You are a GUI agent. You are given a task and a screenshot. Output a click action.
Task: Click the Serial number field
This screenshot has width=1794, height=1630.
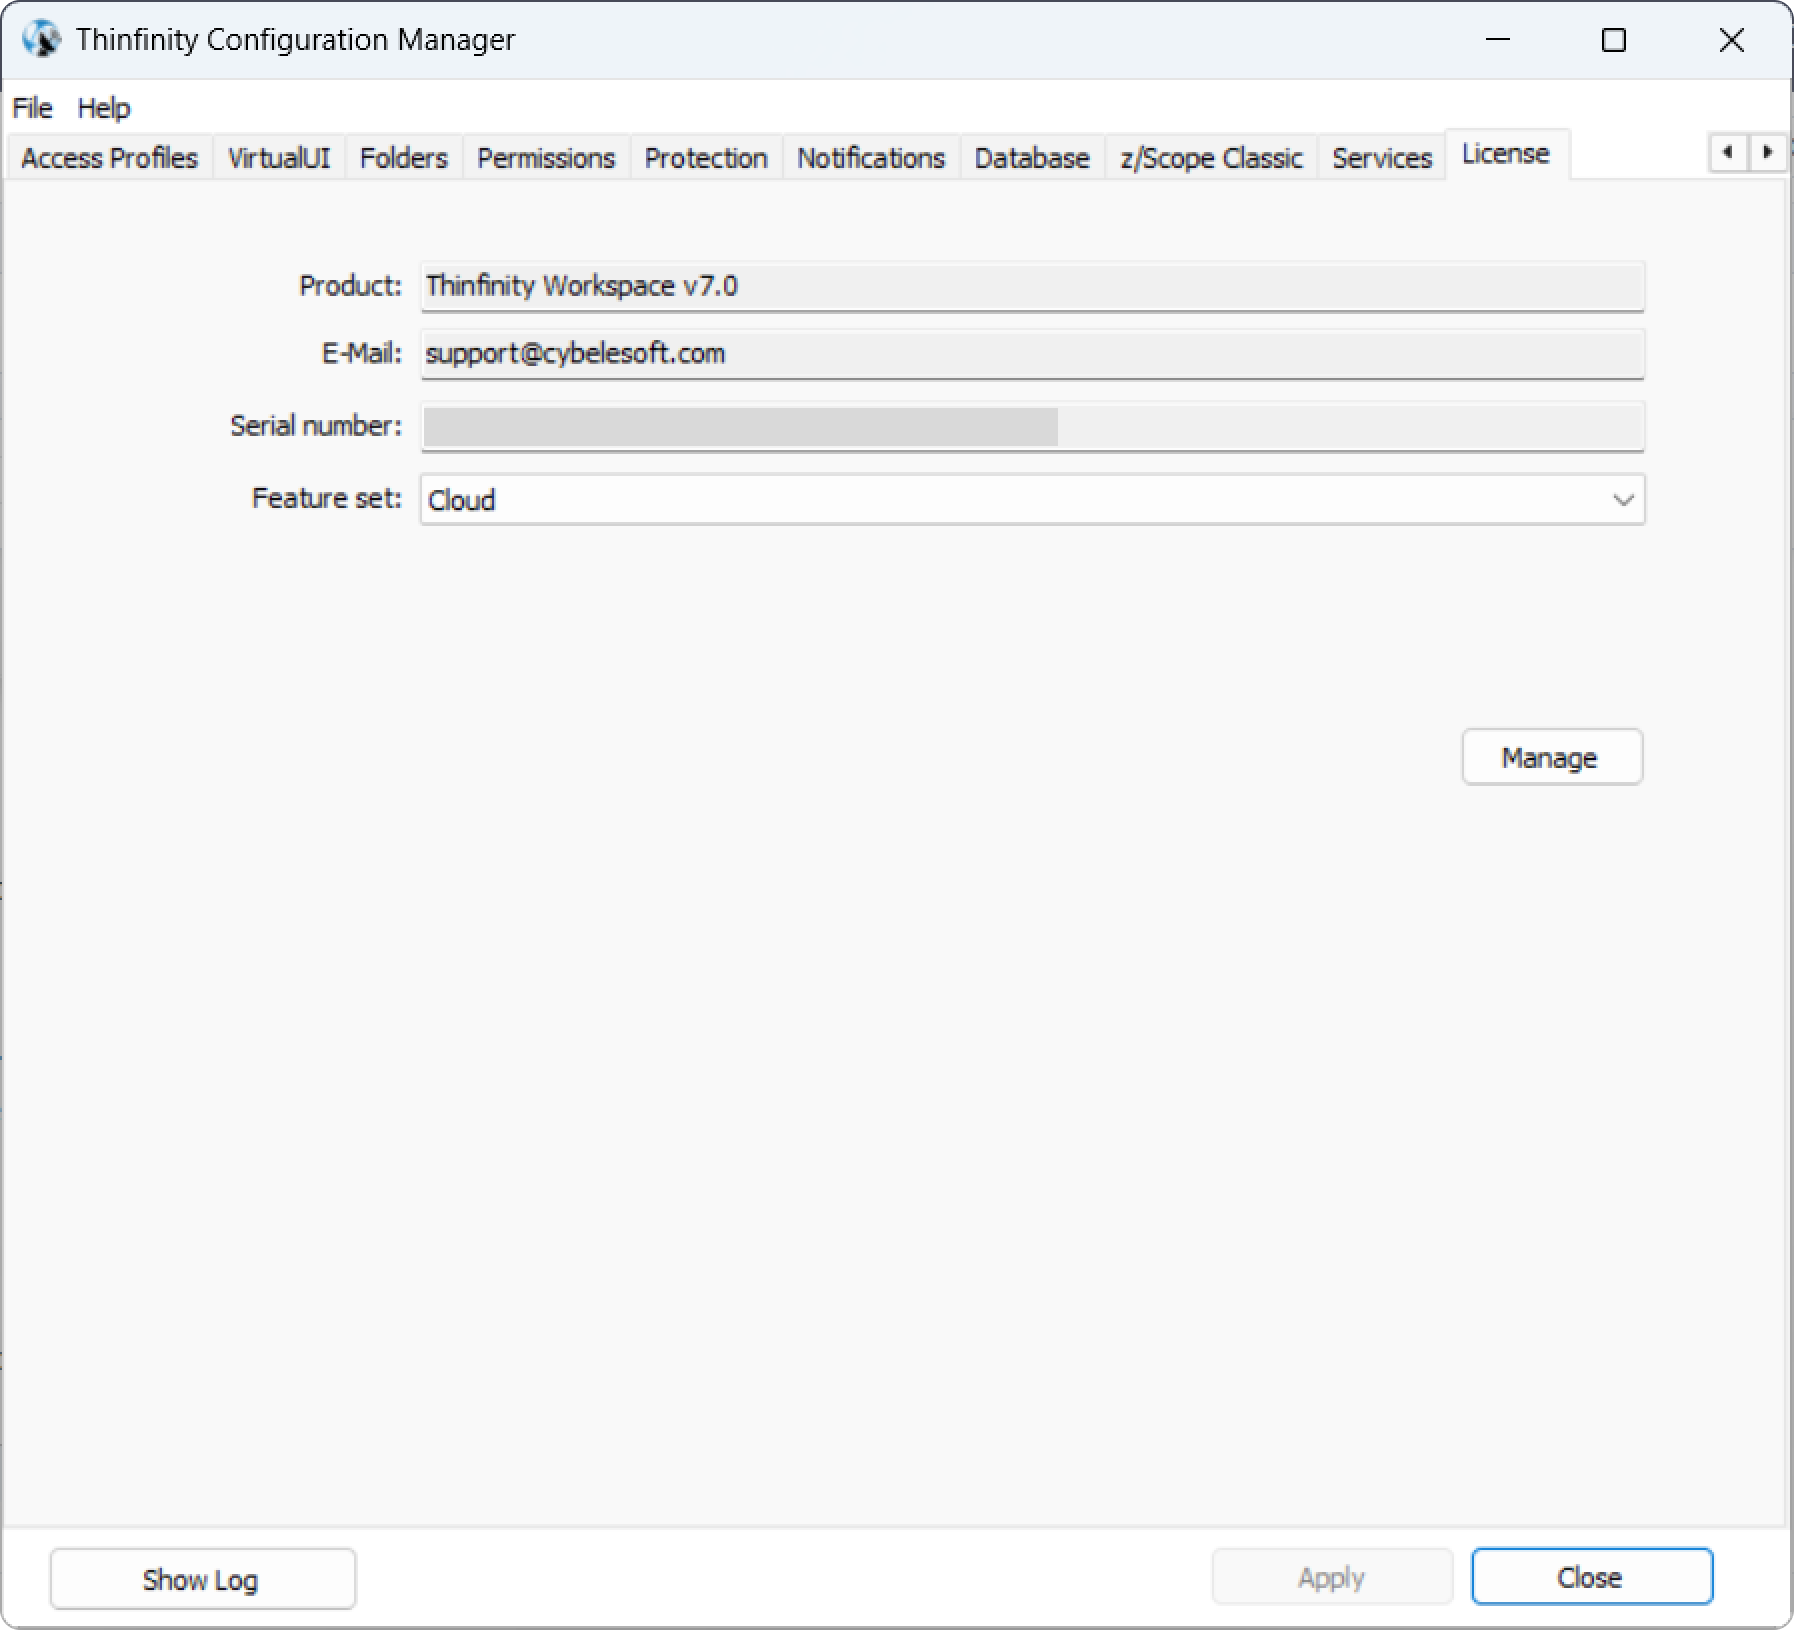pyautogui.click(x=1033, y=427)
